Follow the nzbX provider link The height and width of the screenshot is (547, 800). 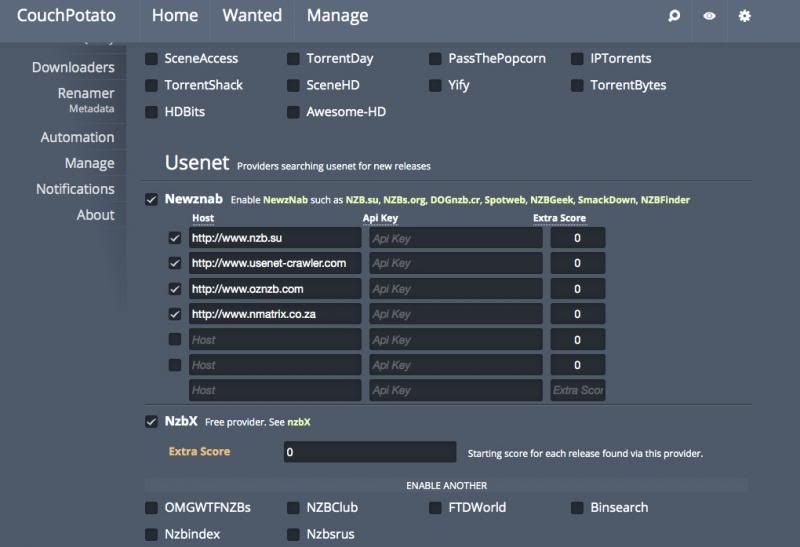coord(299,423)
